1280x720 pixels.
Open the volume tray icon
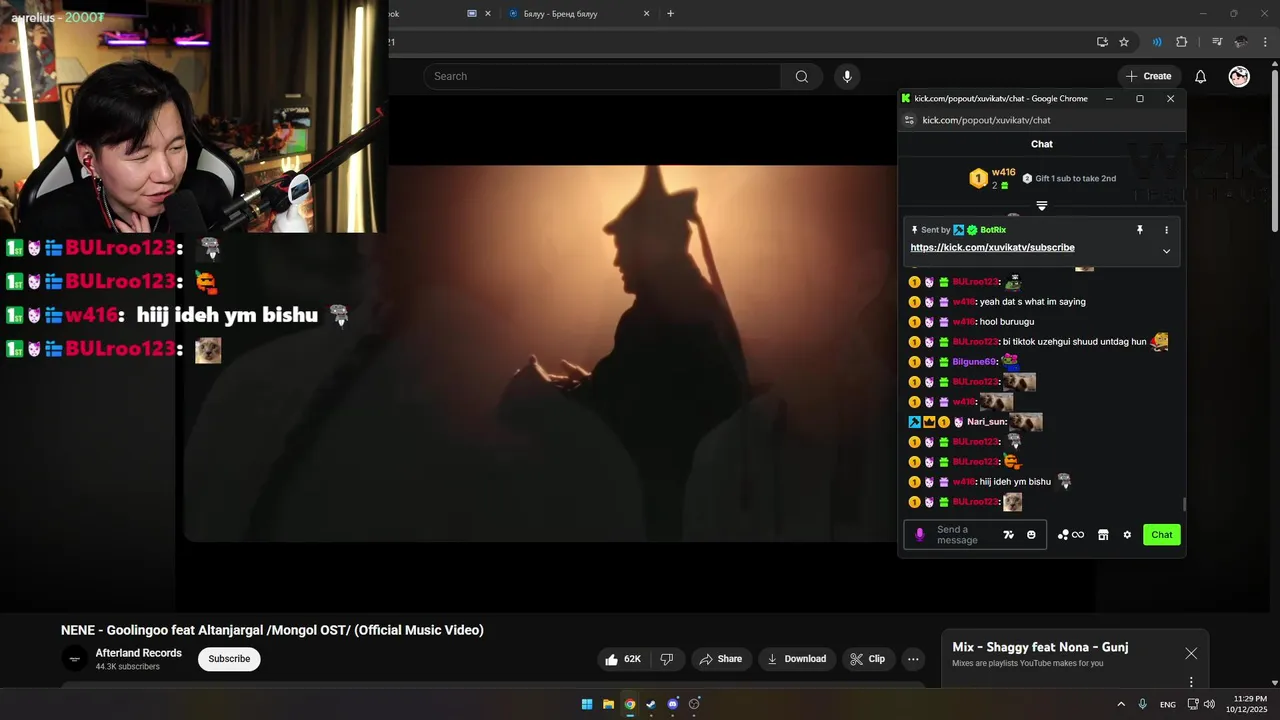point(1209,704)
